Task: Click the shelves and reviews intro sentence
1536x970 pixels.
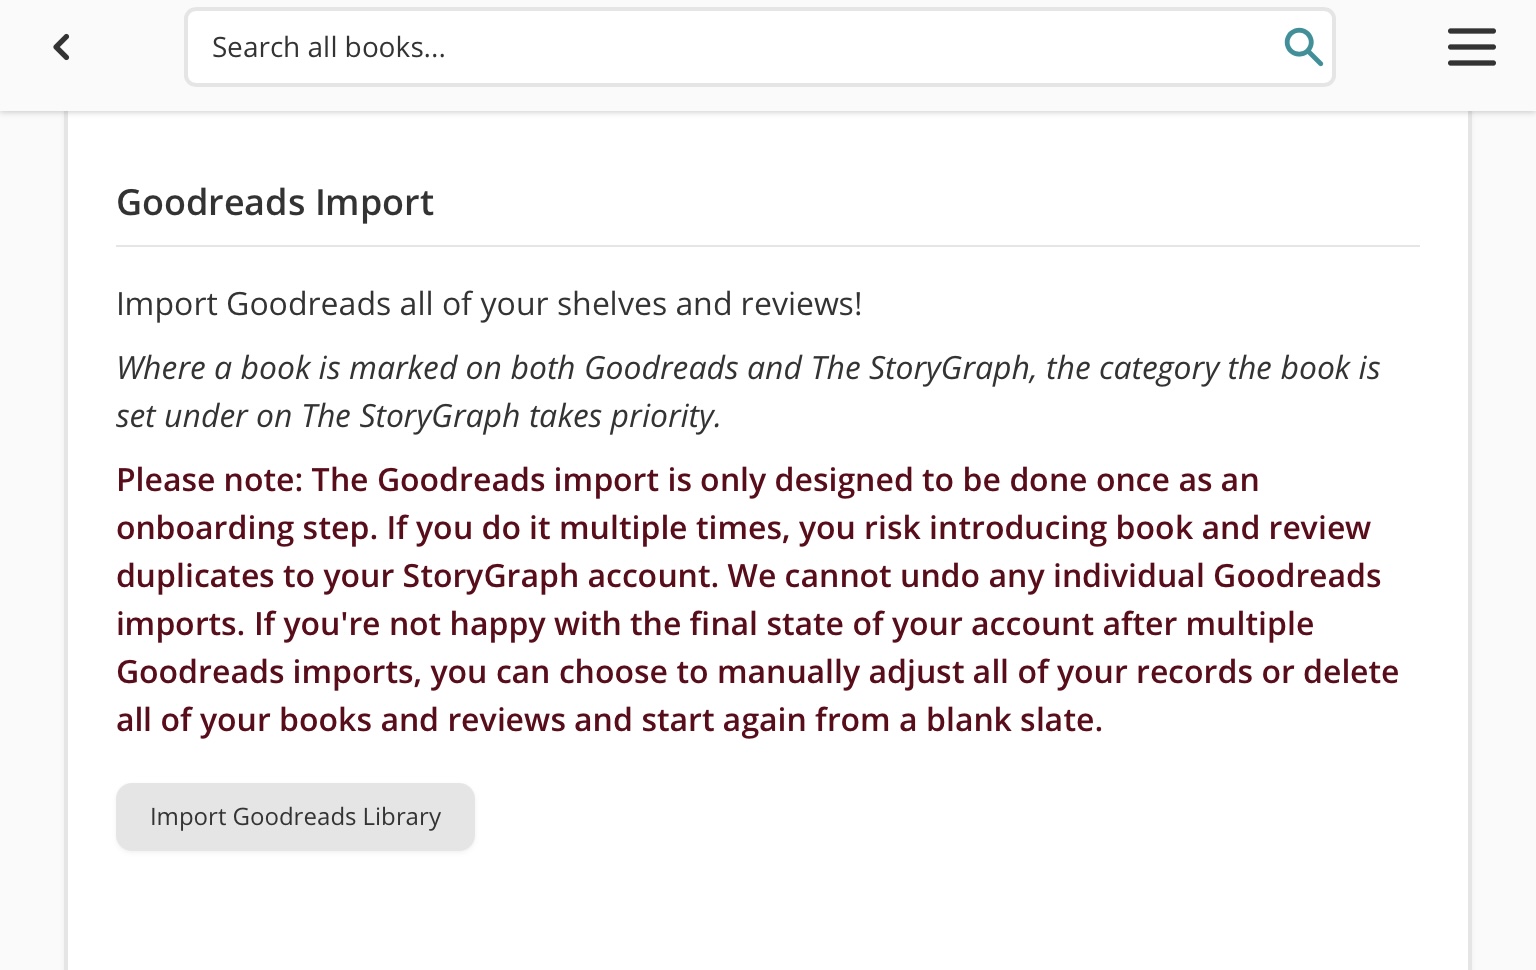Action: coord(488,304)
